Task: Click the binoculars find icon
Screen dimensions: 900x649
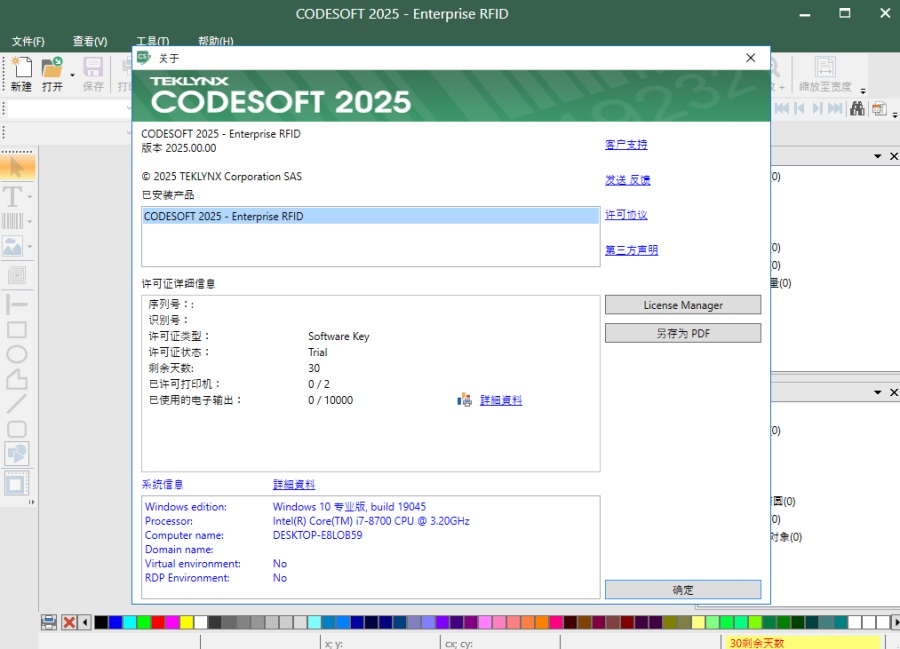Action: (858, 108)
